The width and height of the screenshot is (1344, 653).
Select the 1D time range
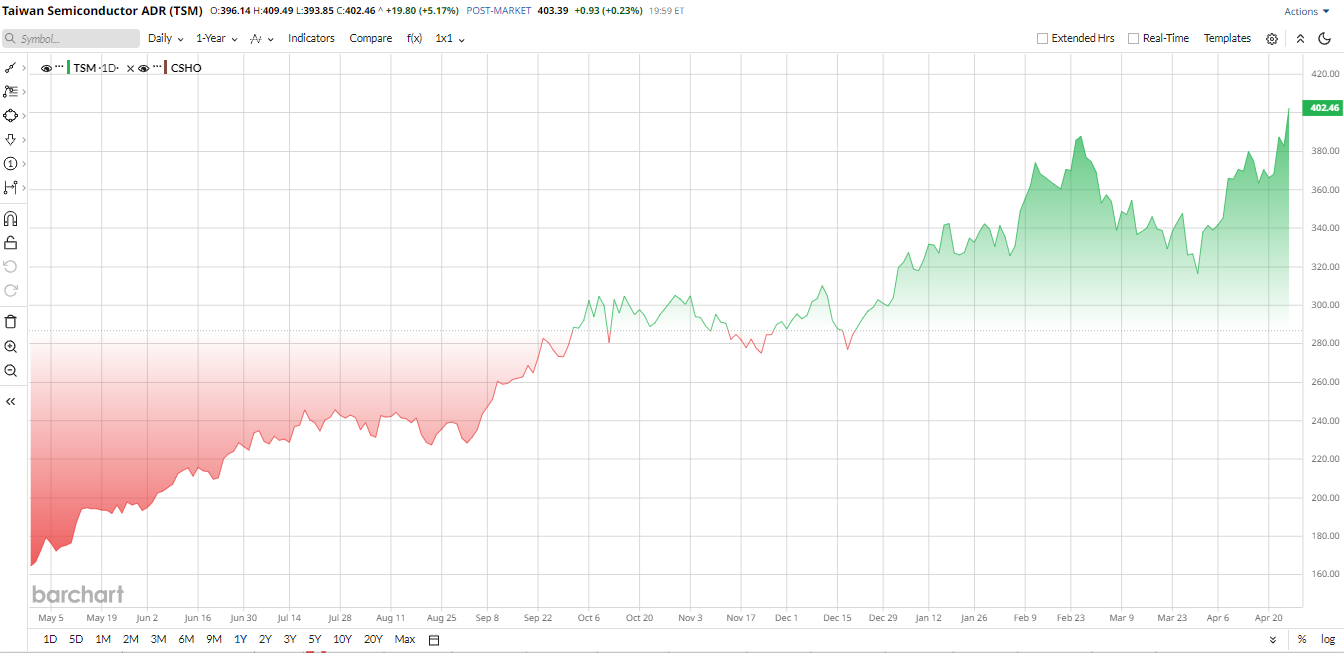[50, 640]
